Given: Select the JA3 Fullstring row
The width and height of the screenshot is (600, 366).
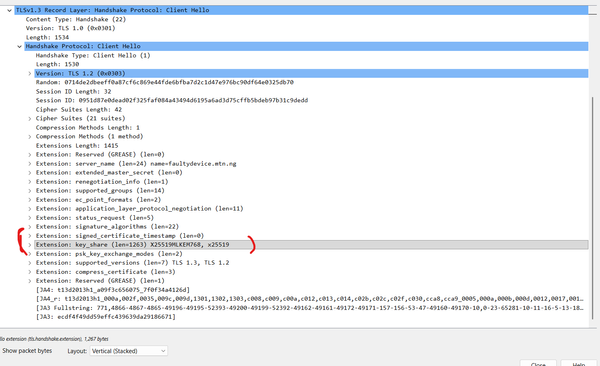Looking at the screenshot, I should (310, 308).
